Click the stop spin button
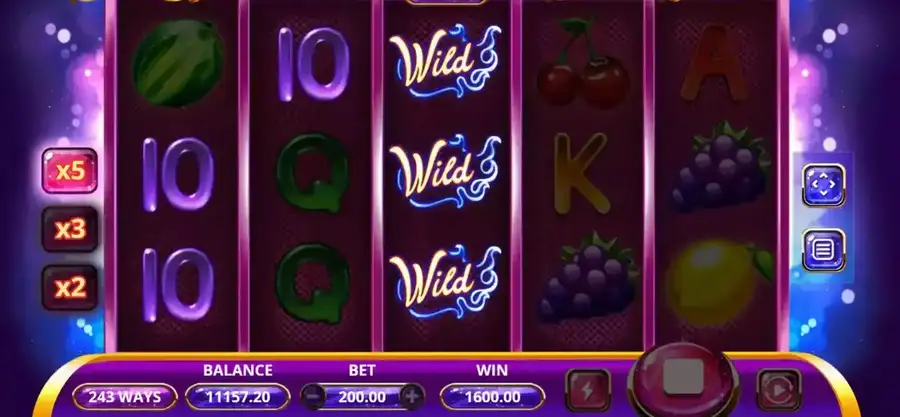The image size is (900, 417). click(683, 378)
